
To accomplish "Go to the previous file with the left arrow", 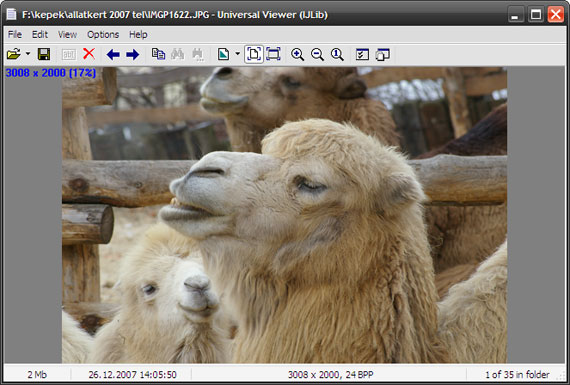I will click(113, 55).
